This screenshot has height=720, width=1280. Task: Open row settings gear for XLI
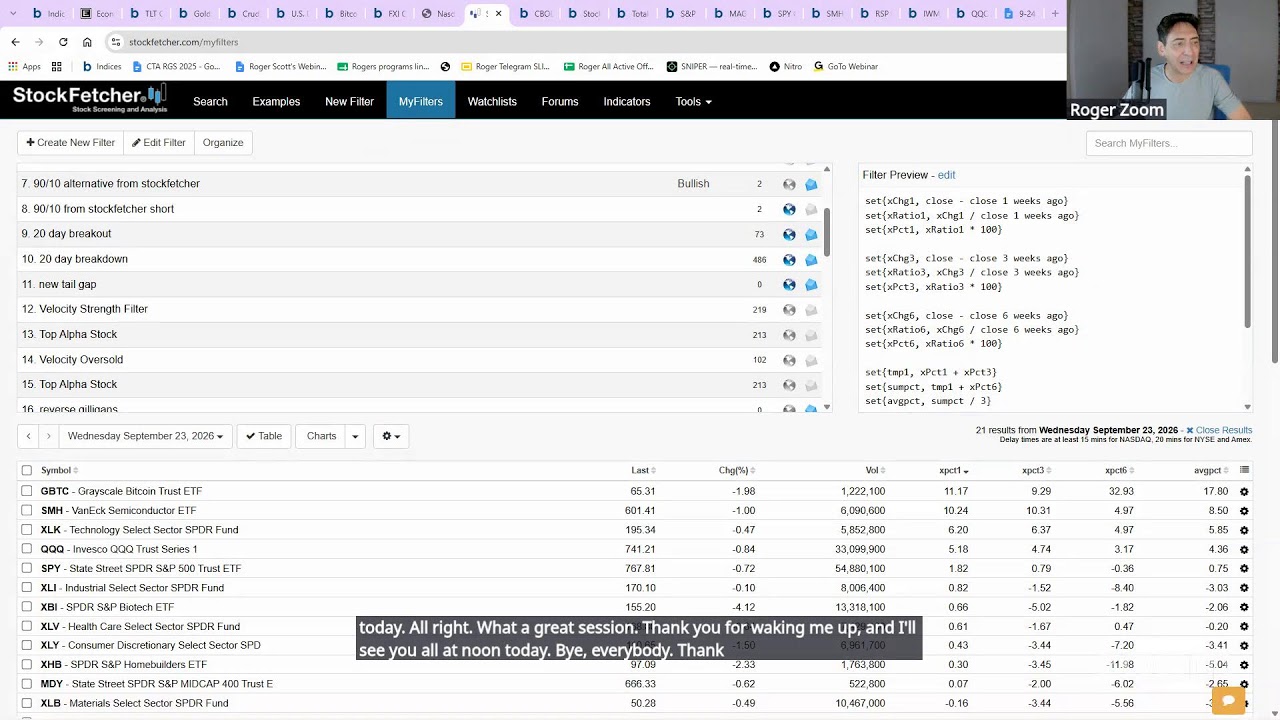tap(1244, 588)
